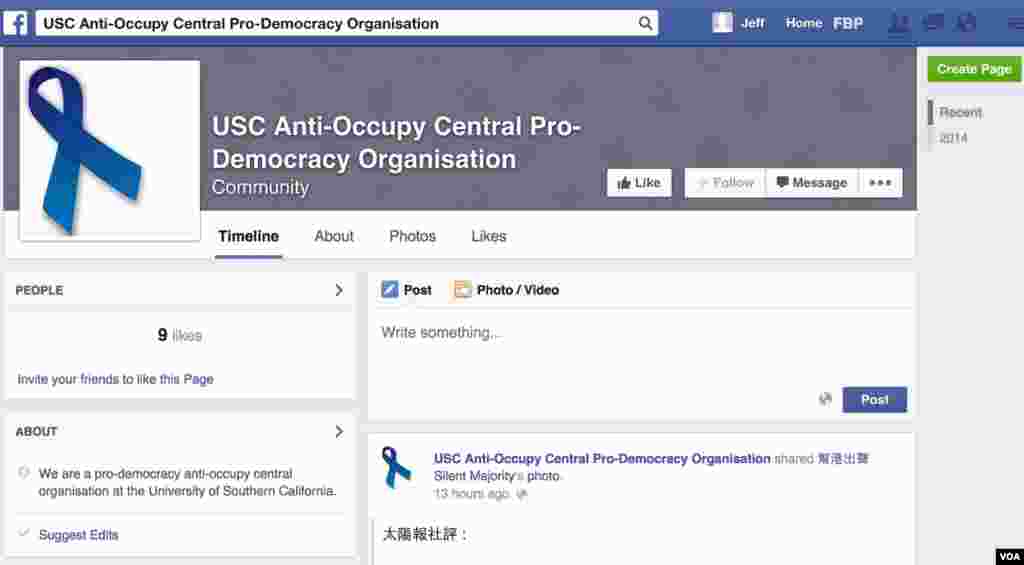This screenshot has width=1024, height=565.
Task: Click Jeff's profile picture thumbnail
Action: [722, 23]
